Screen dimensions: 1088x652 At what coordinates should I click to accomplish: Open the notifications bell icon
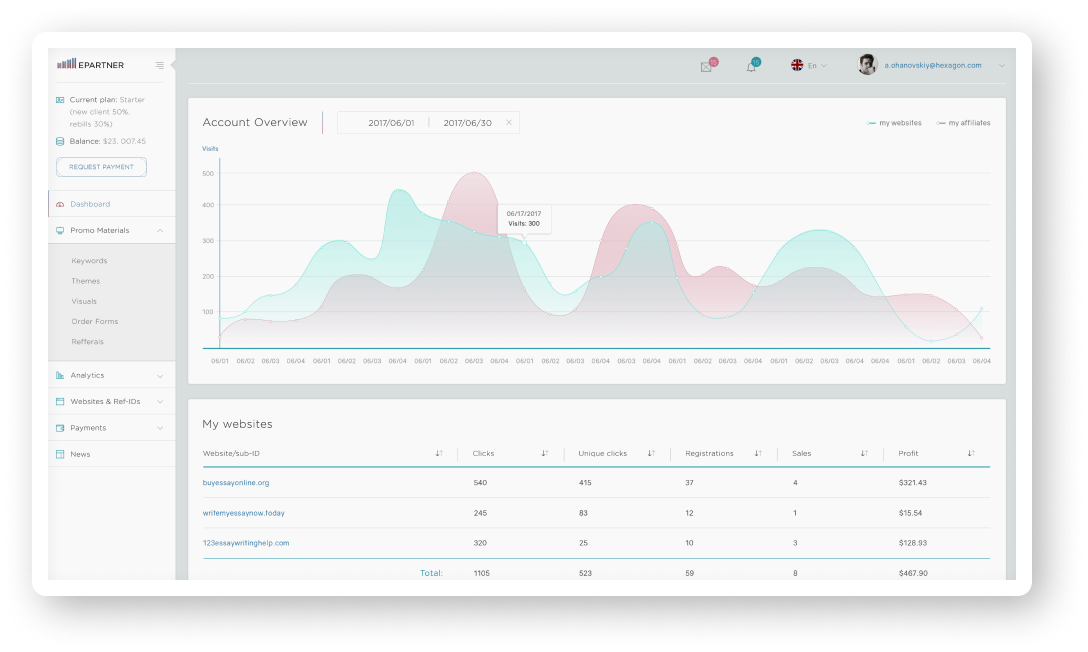click(751, 67)
